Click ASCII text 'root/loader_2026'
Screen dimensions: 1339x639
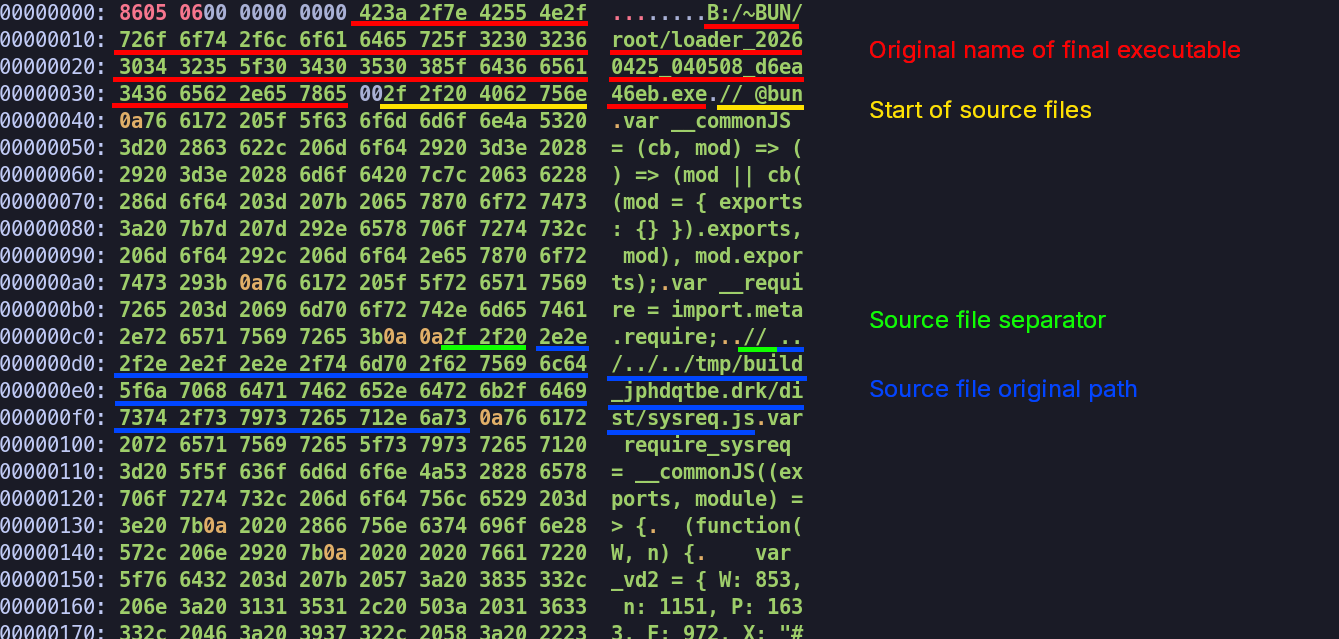(707, 40)
